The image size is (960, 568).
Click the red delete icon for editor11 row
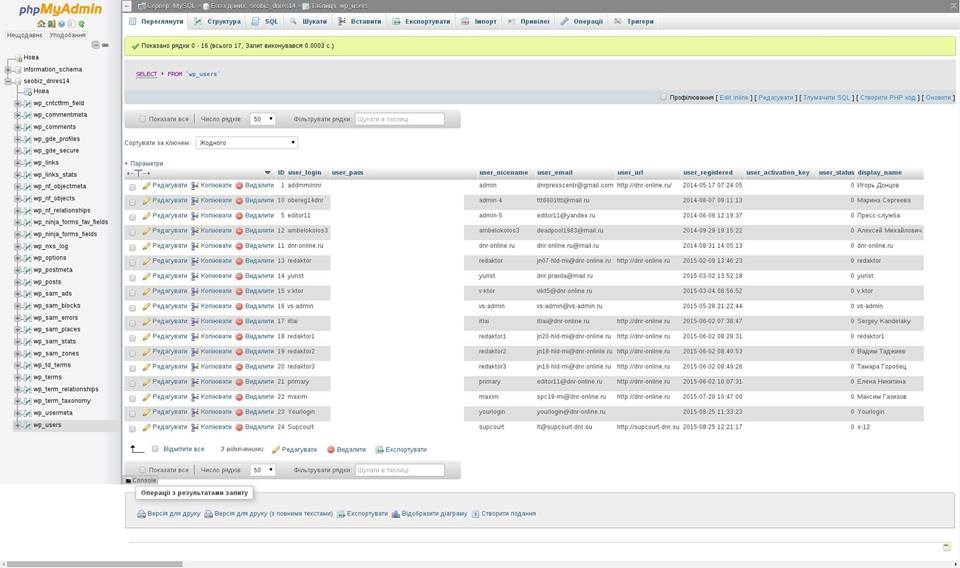tap(239, 216)
